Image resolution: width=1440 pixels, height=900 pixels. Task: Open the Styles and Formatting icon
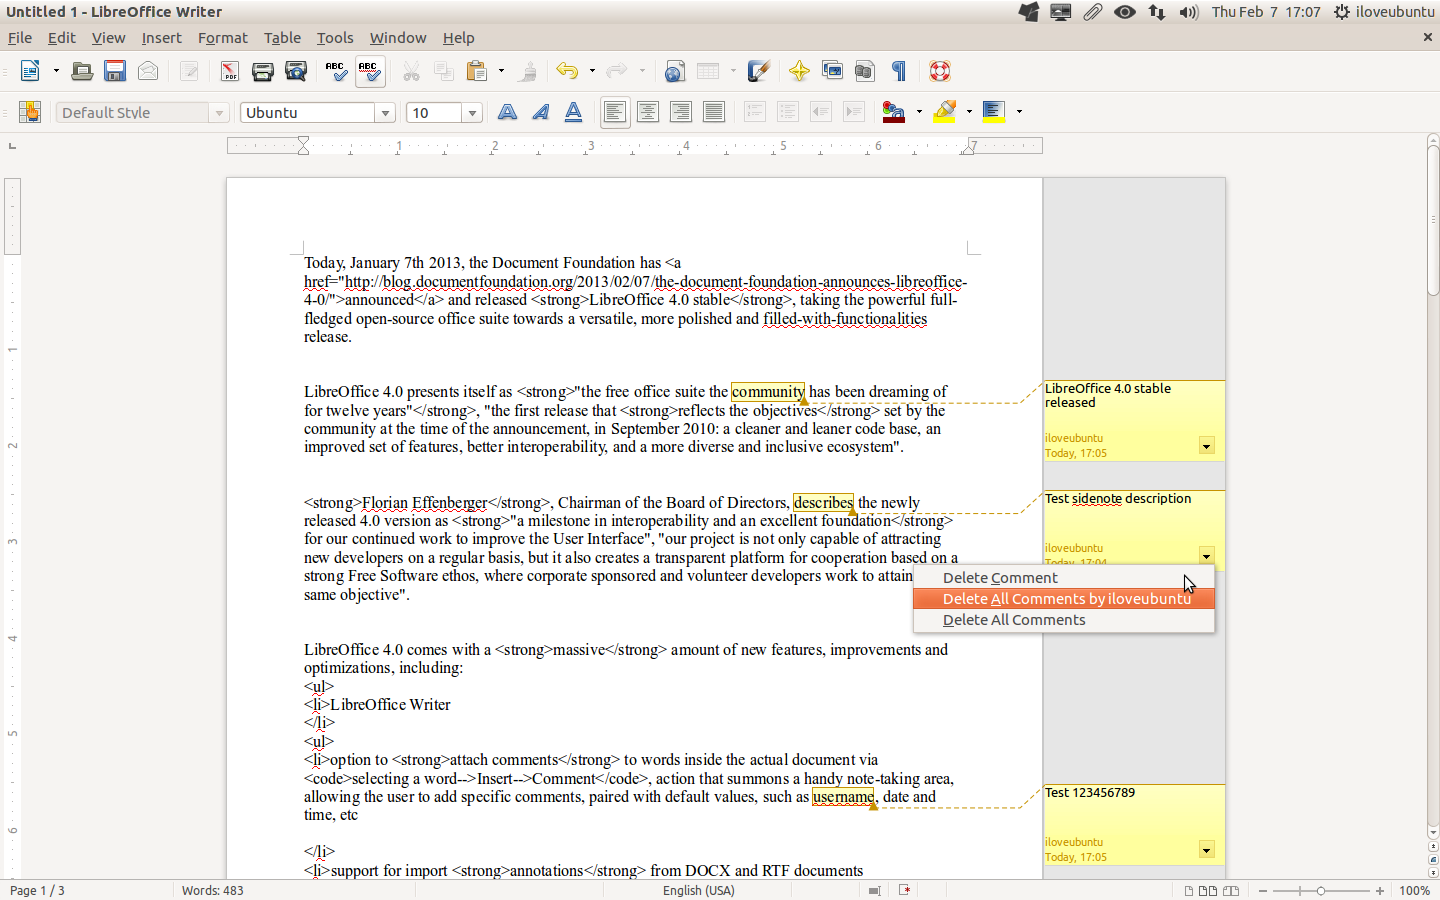point(29,112)
